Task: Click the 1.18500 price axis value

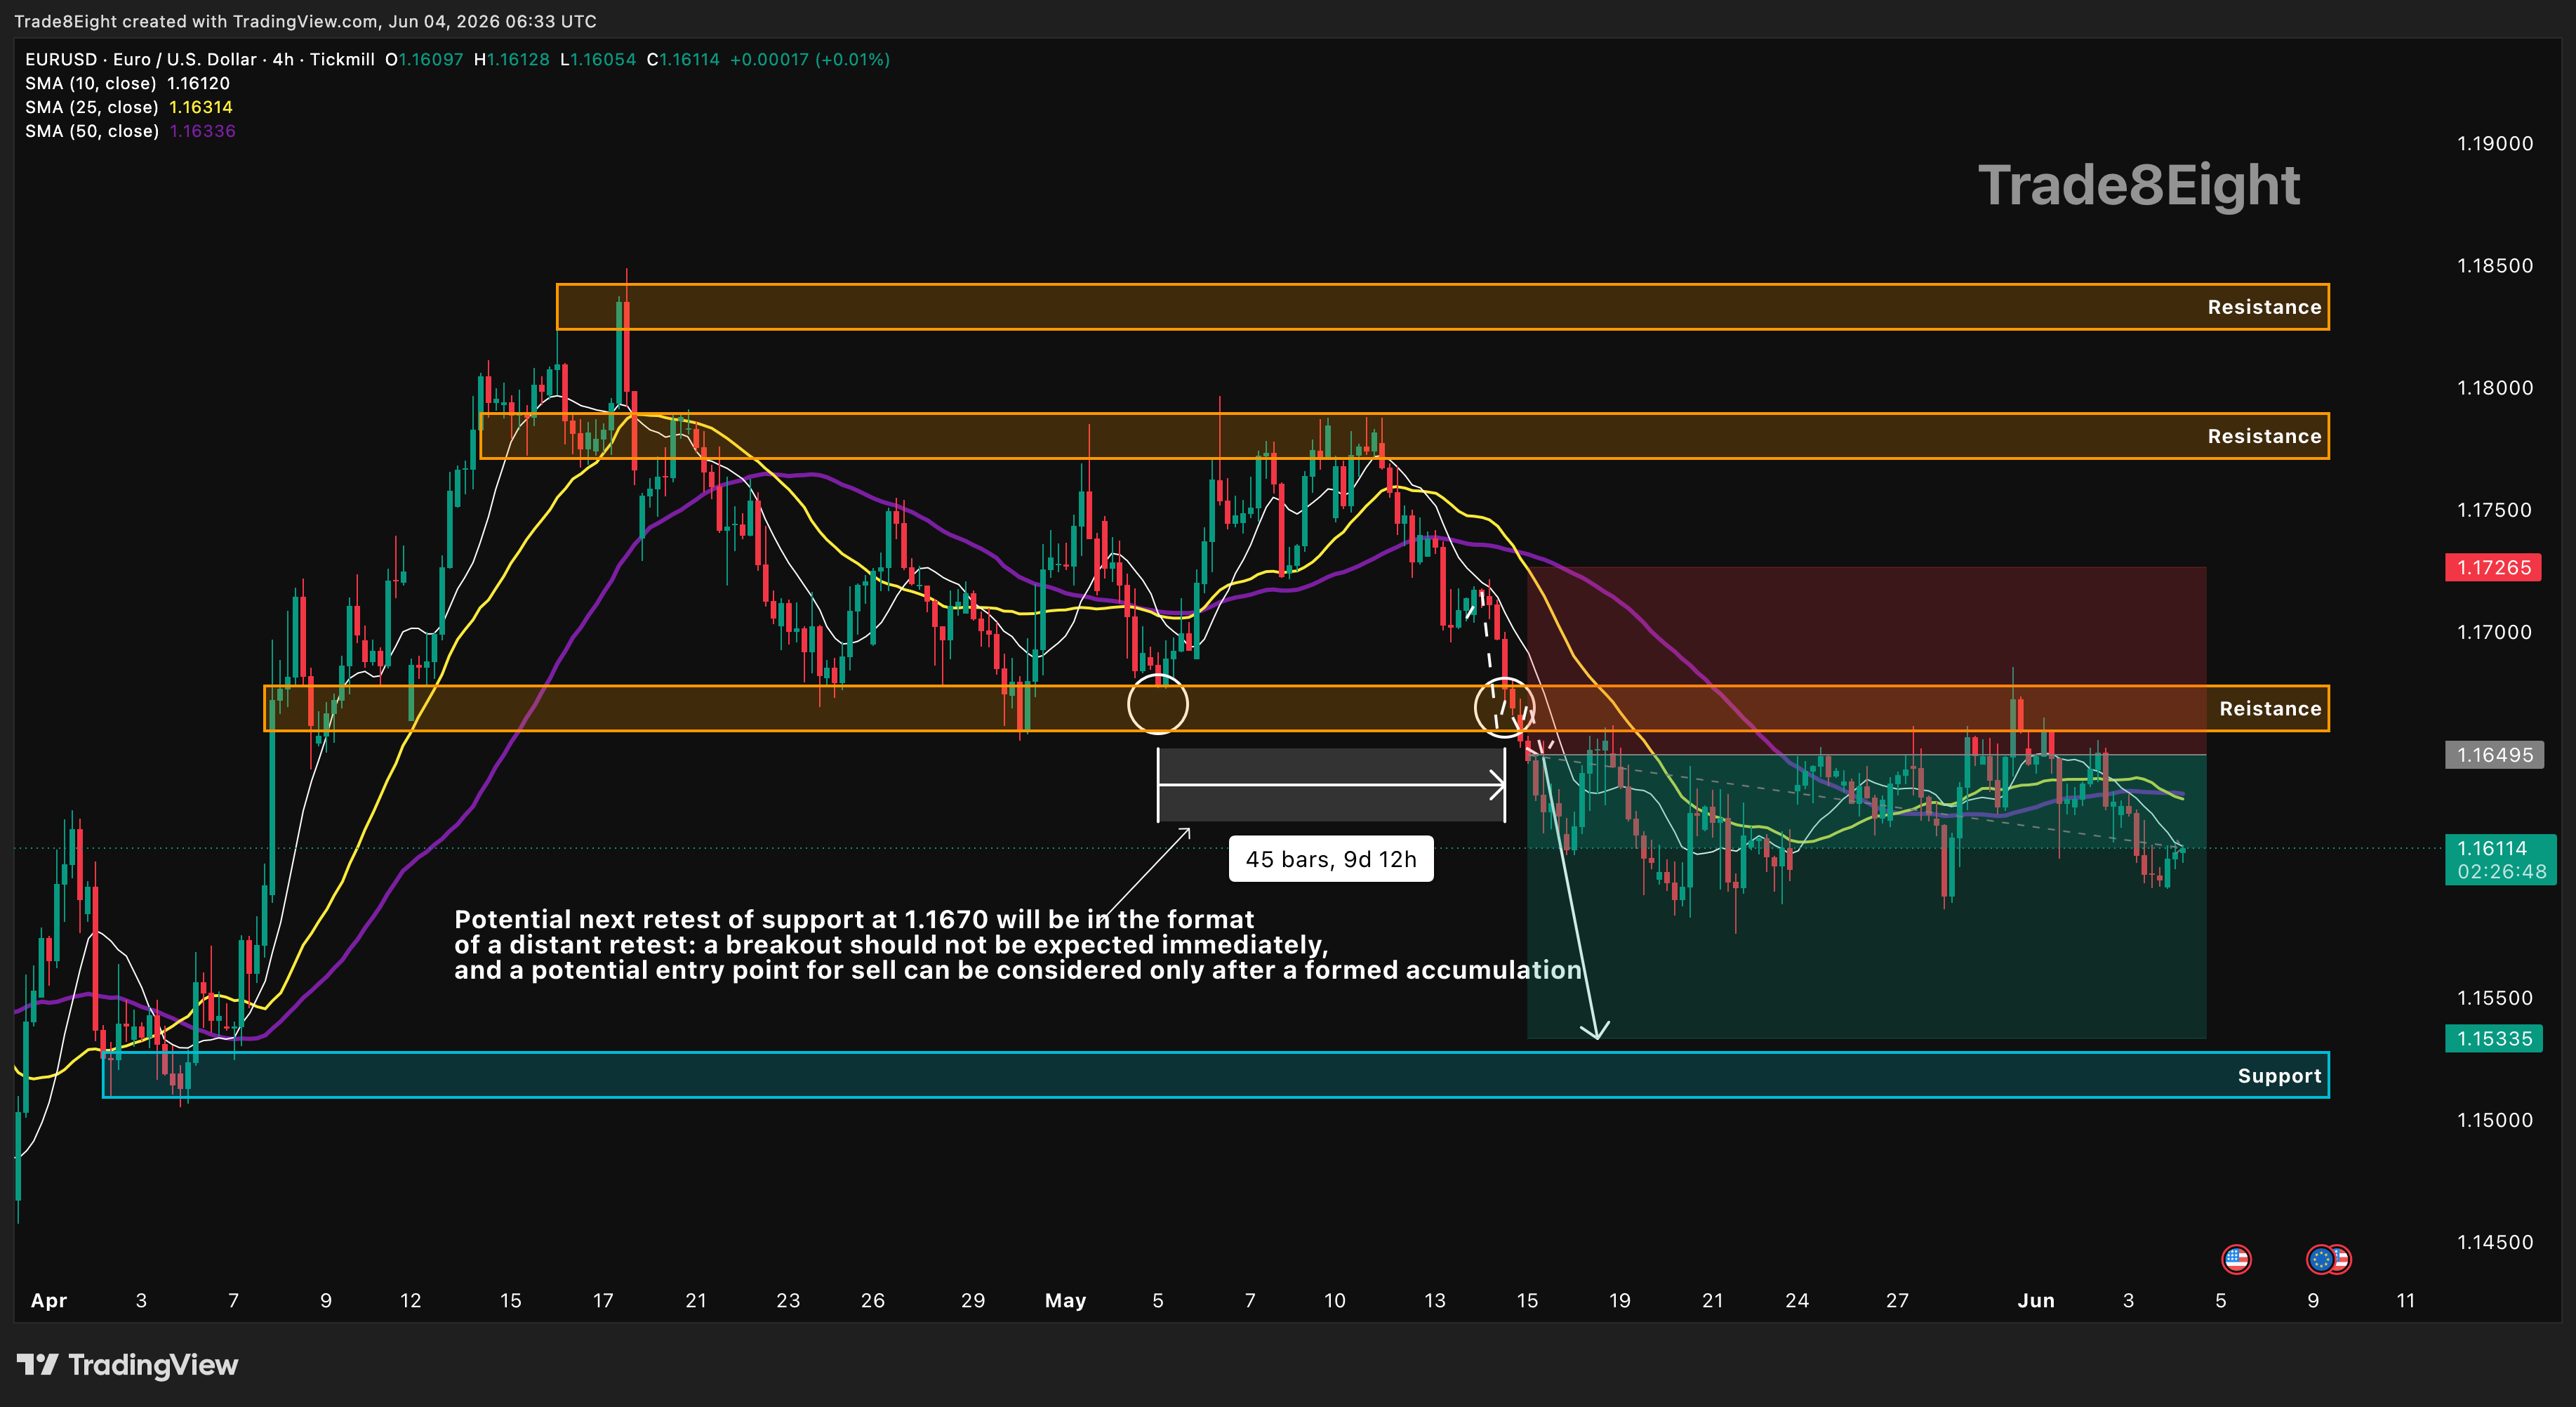Action: pos(2495,266)
